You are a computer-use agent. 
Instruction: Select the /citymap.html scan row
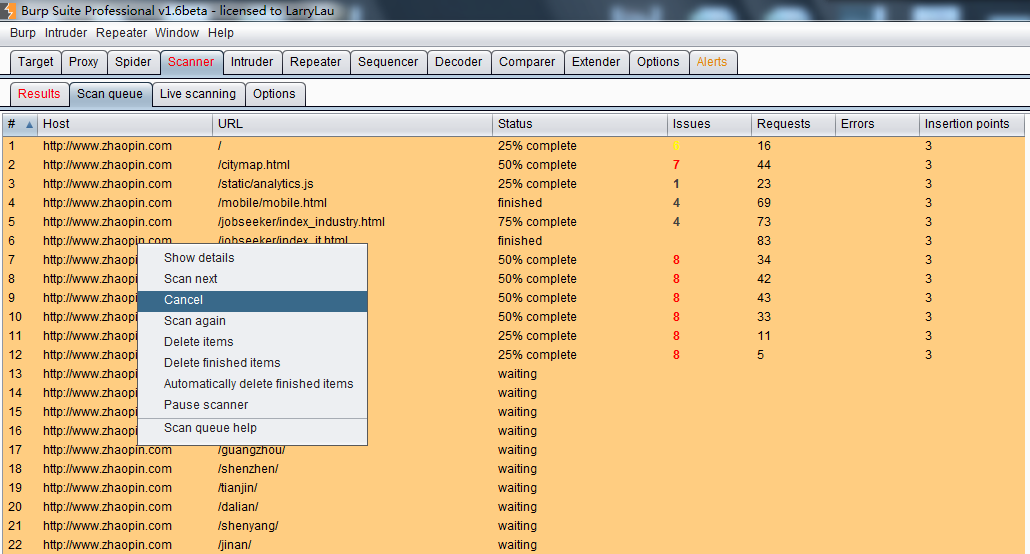(254, 165)
